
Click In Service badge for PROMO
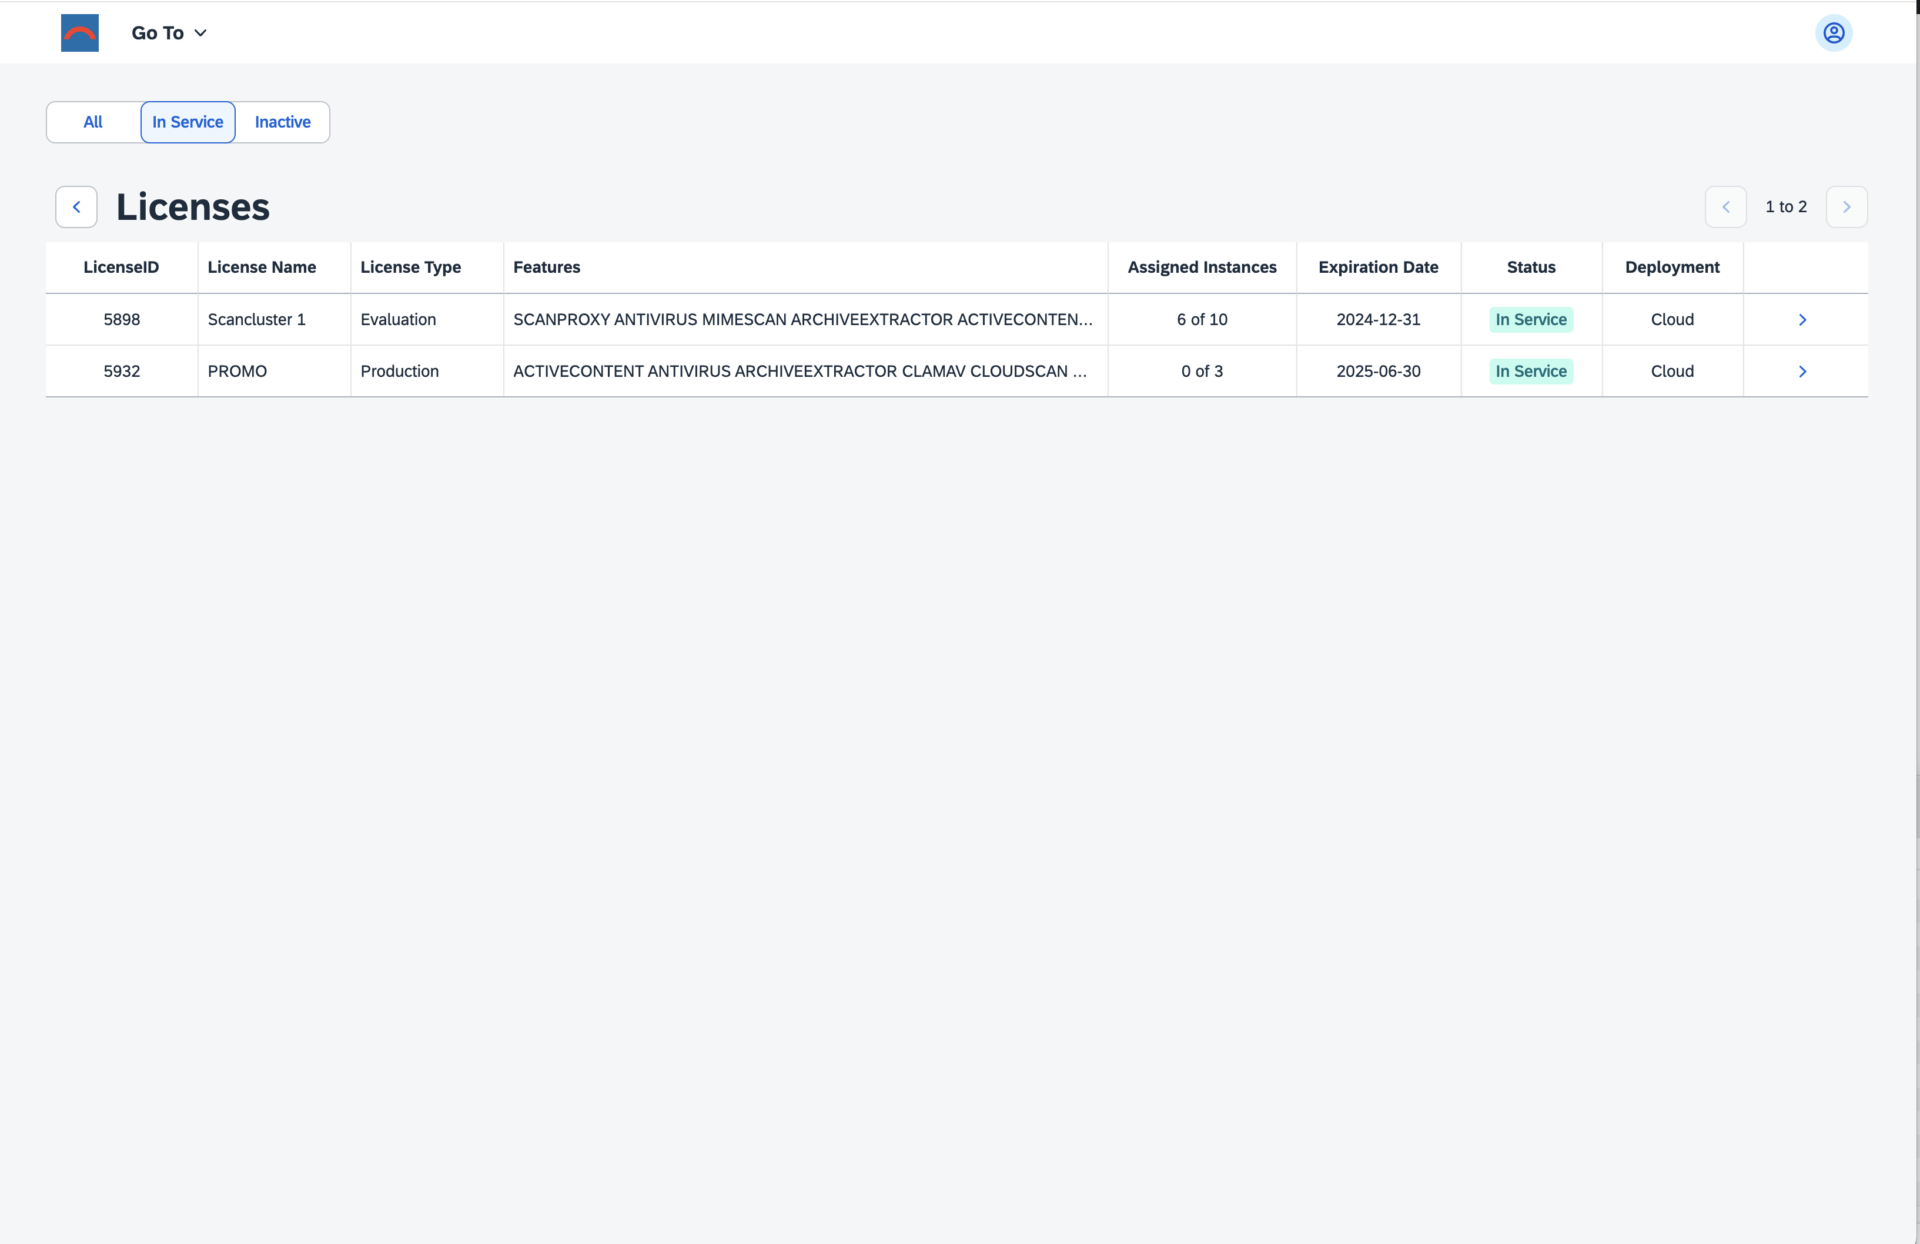tap(1530, 372)
